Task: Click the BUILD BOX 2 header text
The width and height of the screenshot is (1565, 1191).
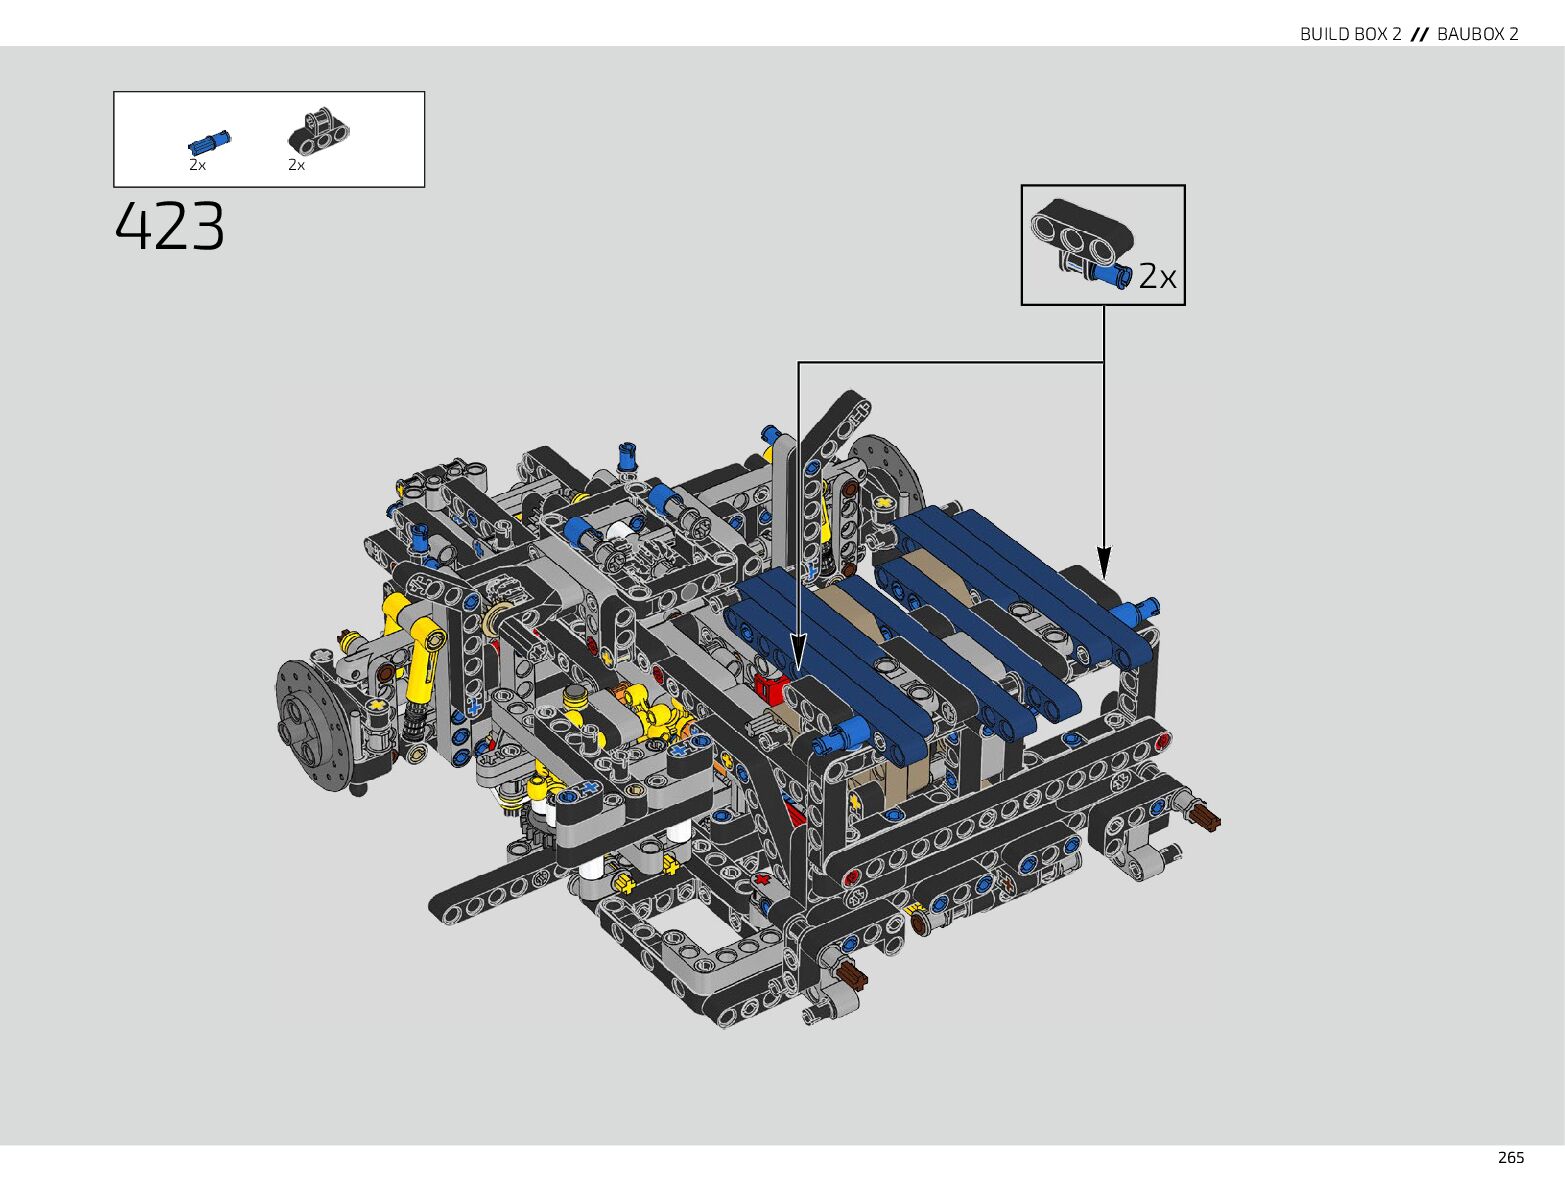Action: tap(1350, 34)
